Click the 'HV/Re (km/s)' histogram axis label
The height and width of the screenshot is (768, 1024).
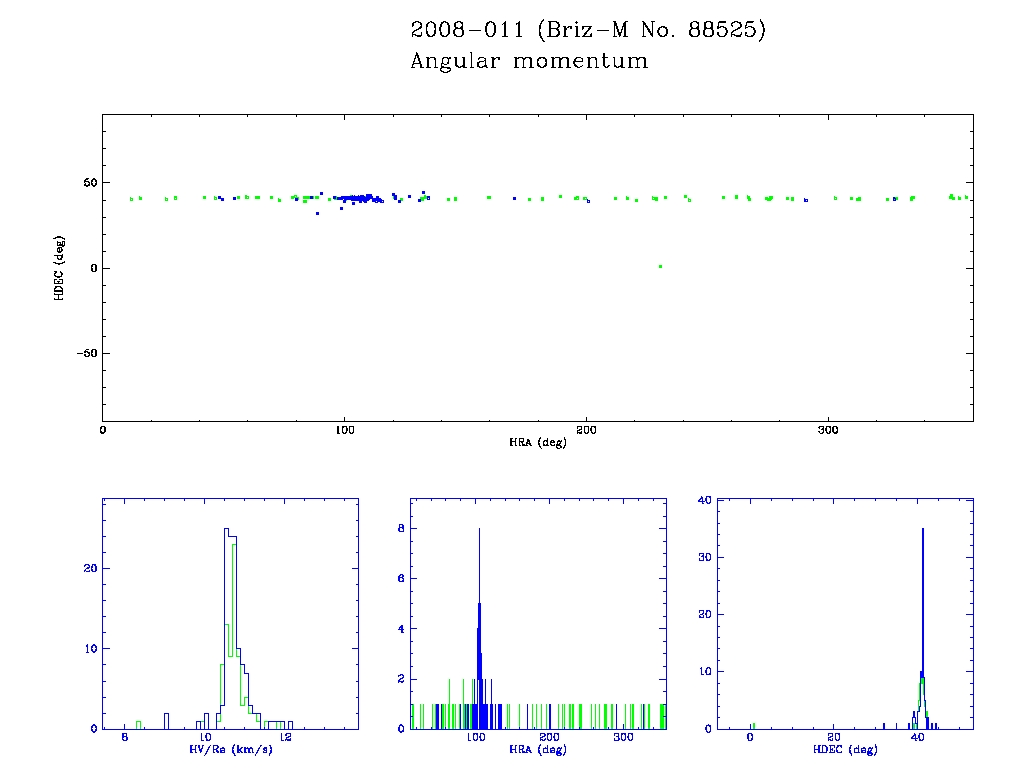[230, 749]
